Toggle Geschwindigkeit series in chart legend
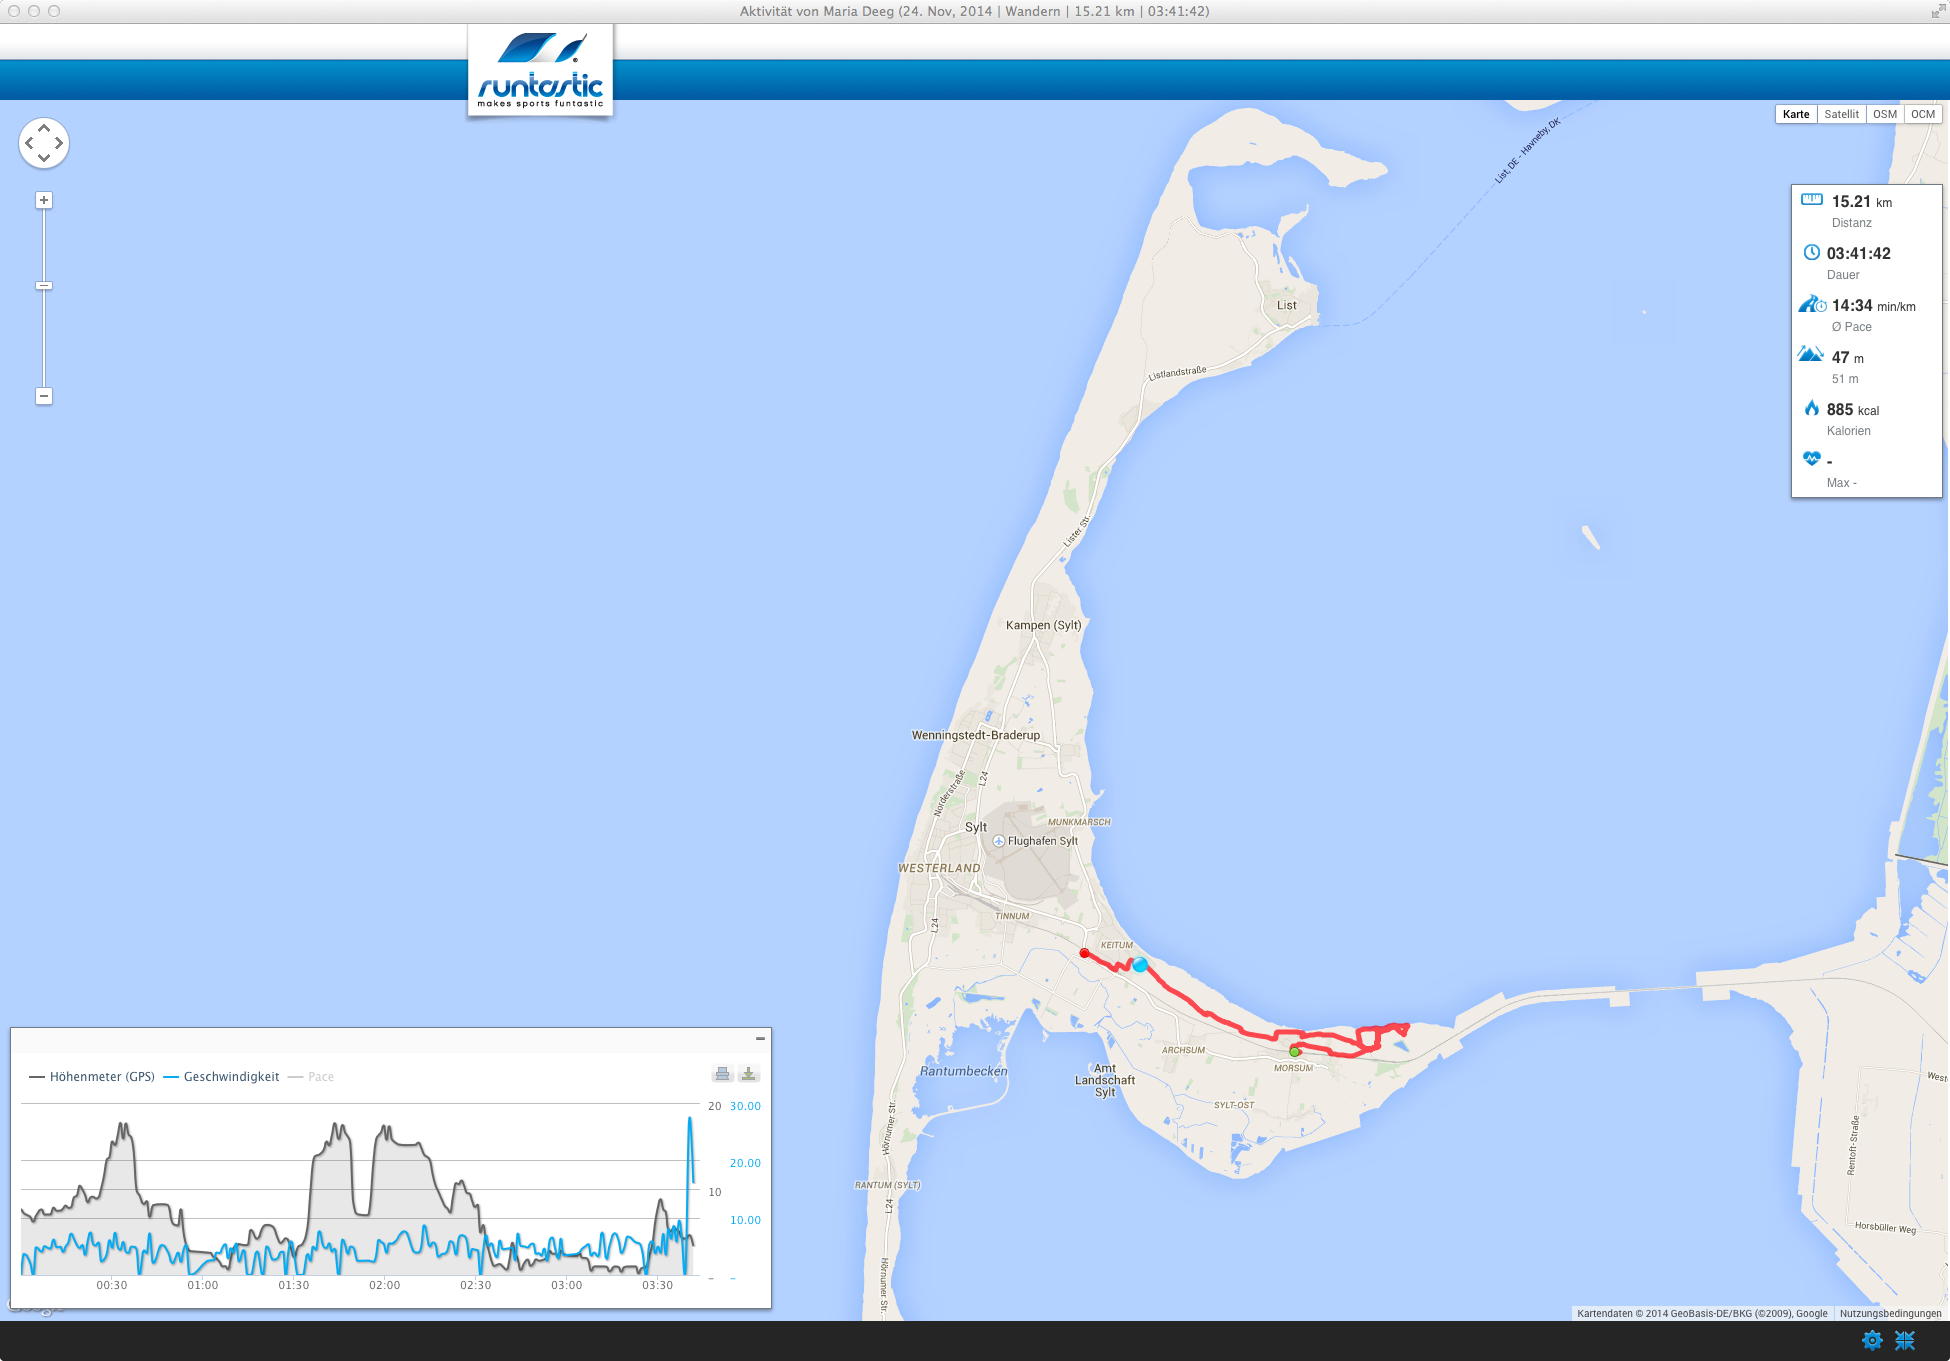1950x1361 pixels. click(231, 1077)
